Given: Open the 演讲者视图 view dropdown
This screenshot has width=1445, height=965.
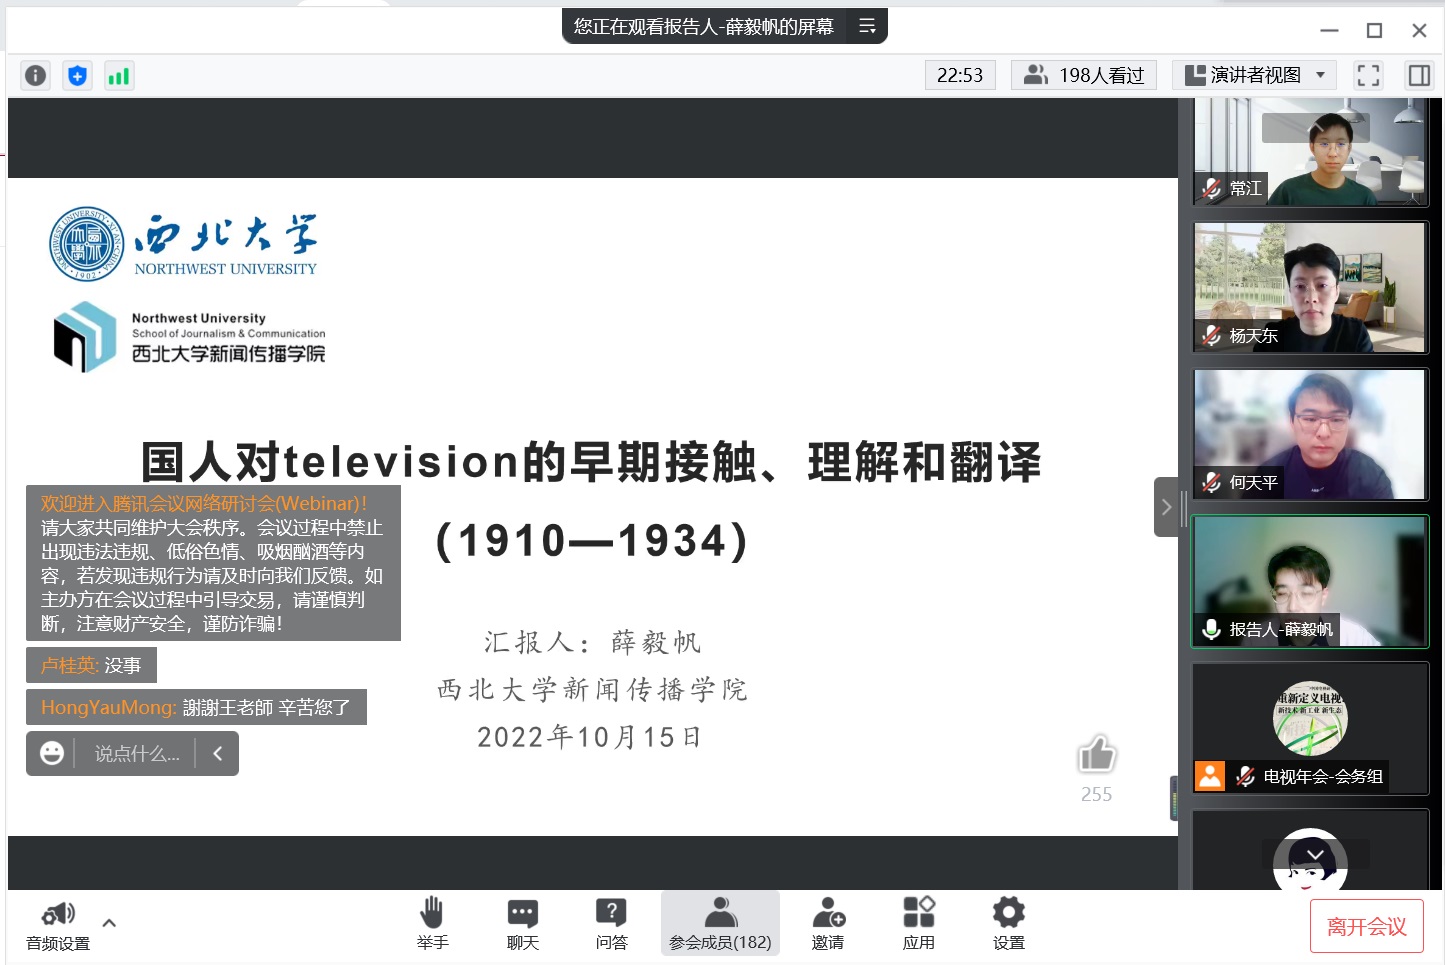Looking at the screenshot, I should [x=1254, y=76].
